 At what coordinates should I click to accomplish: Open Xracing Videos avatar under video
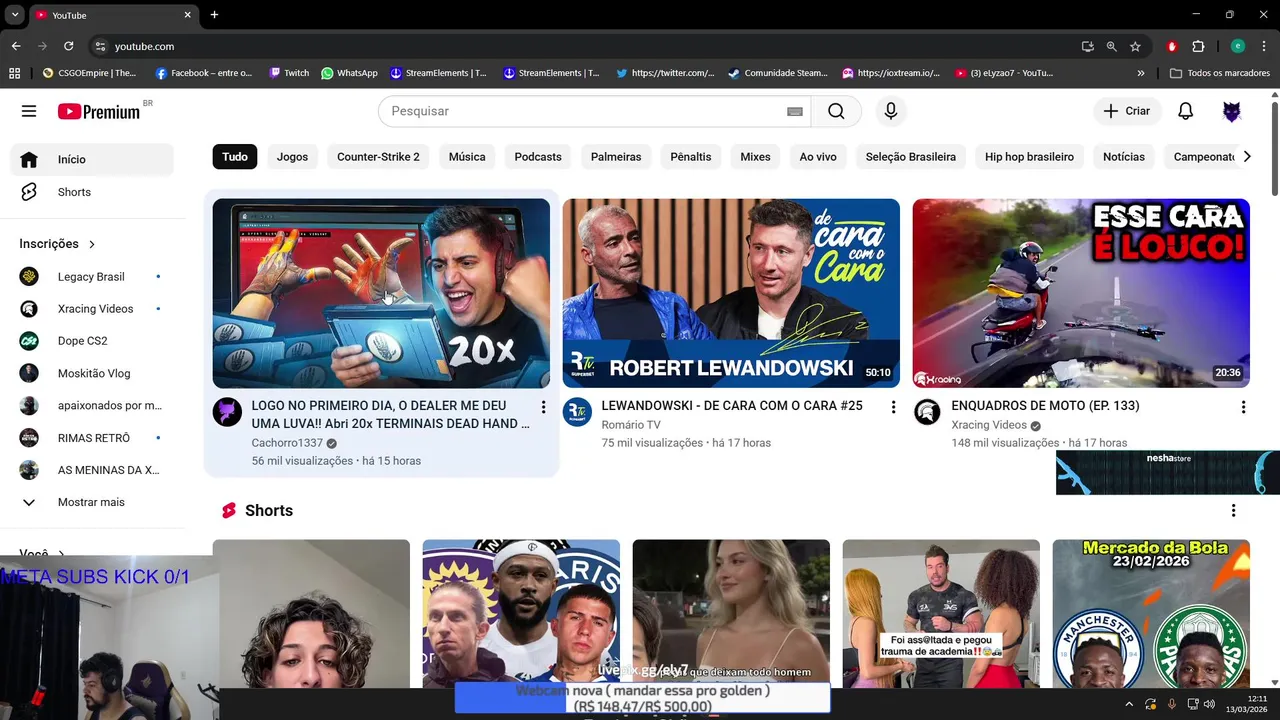coord(927,411)
